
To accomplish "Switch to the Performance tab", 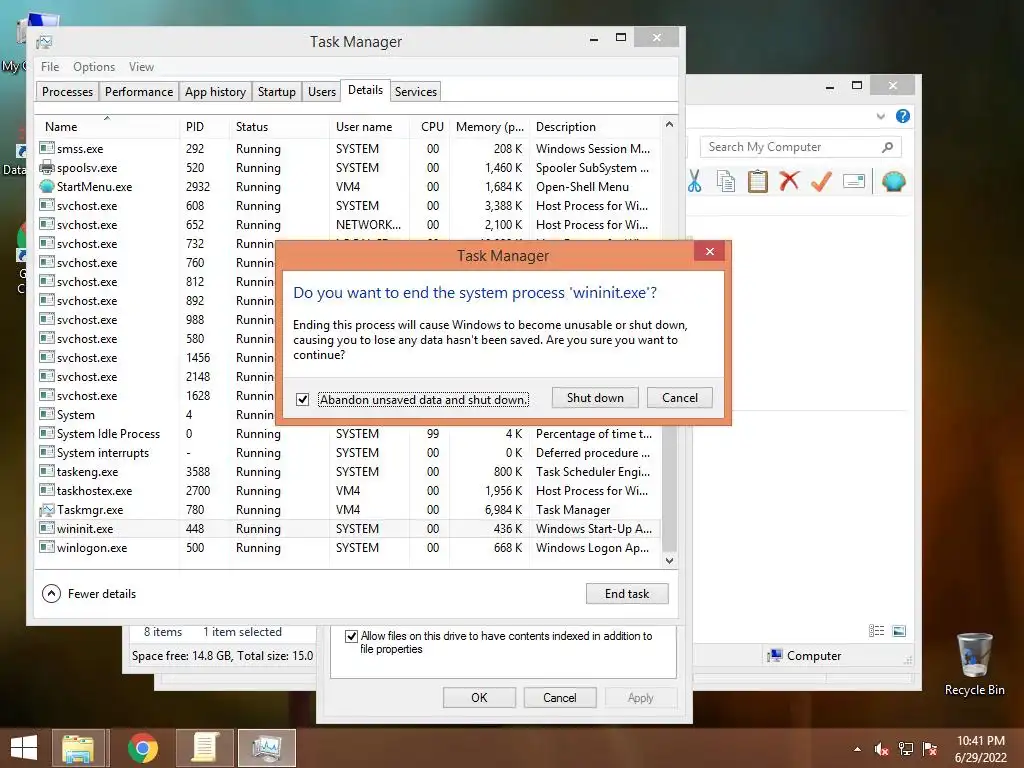I will [139, 91].
